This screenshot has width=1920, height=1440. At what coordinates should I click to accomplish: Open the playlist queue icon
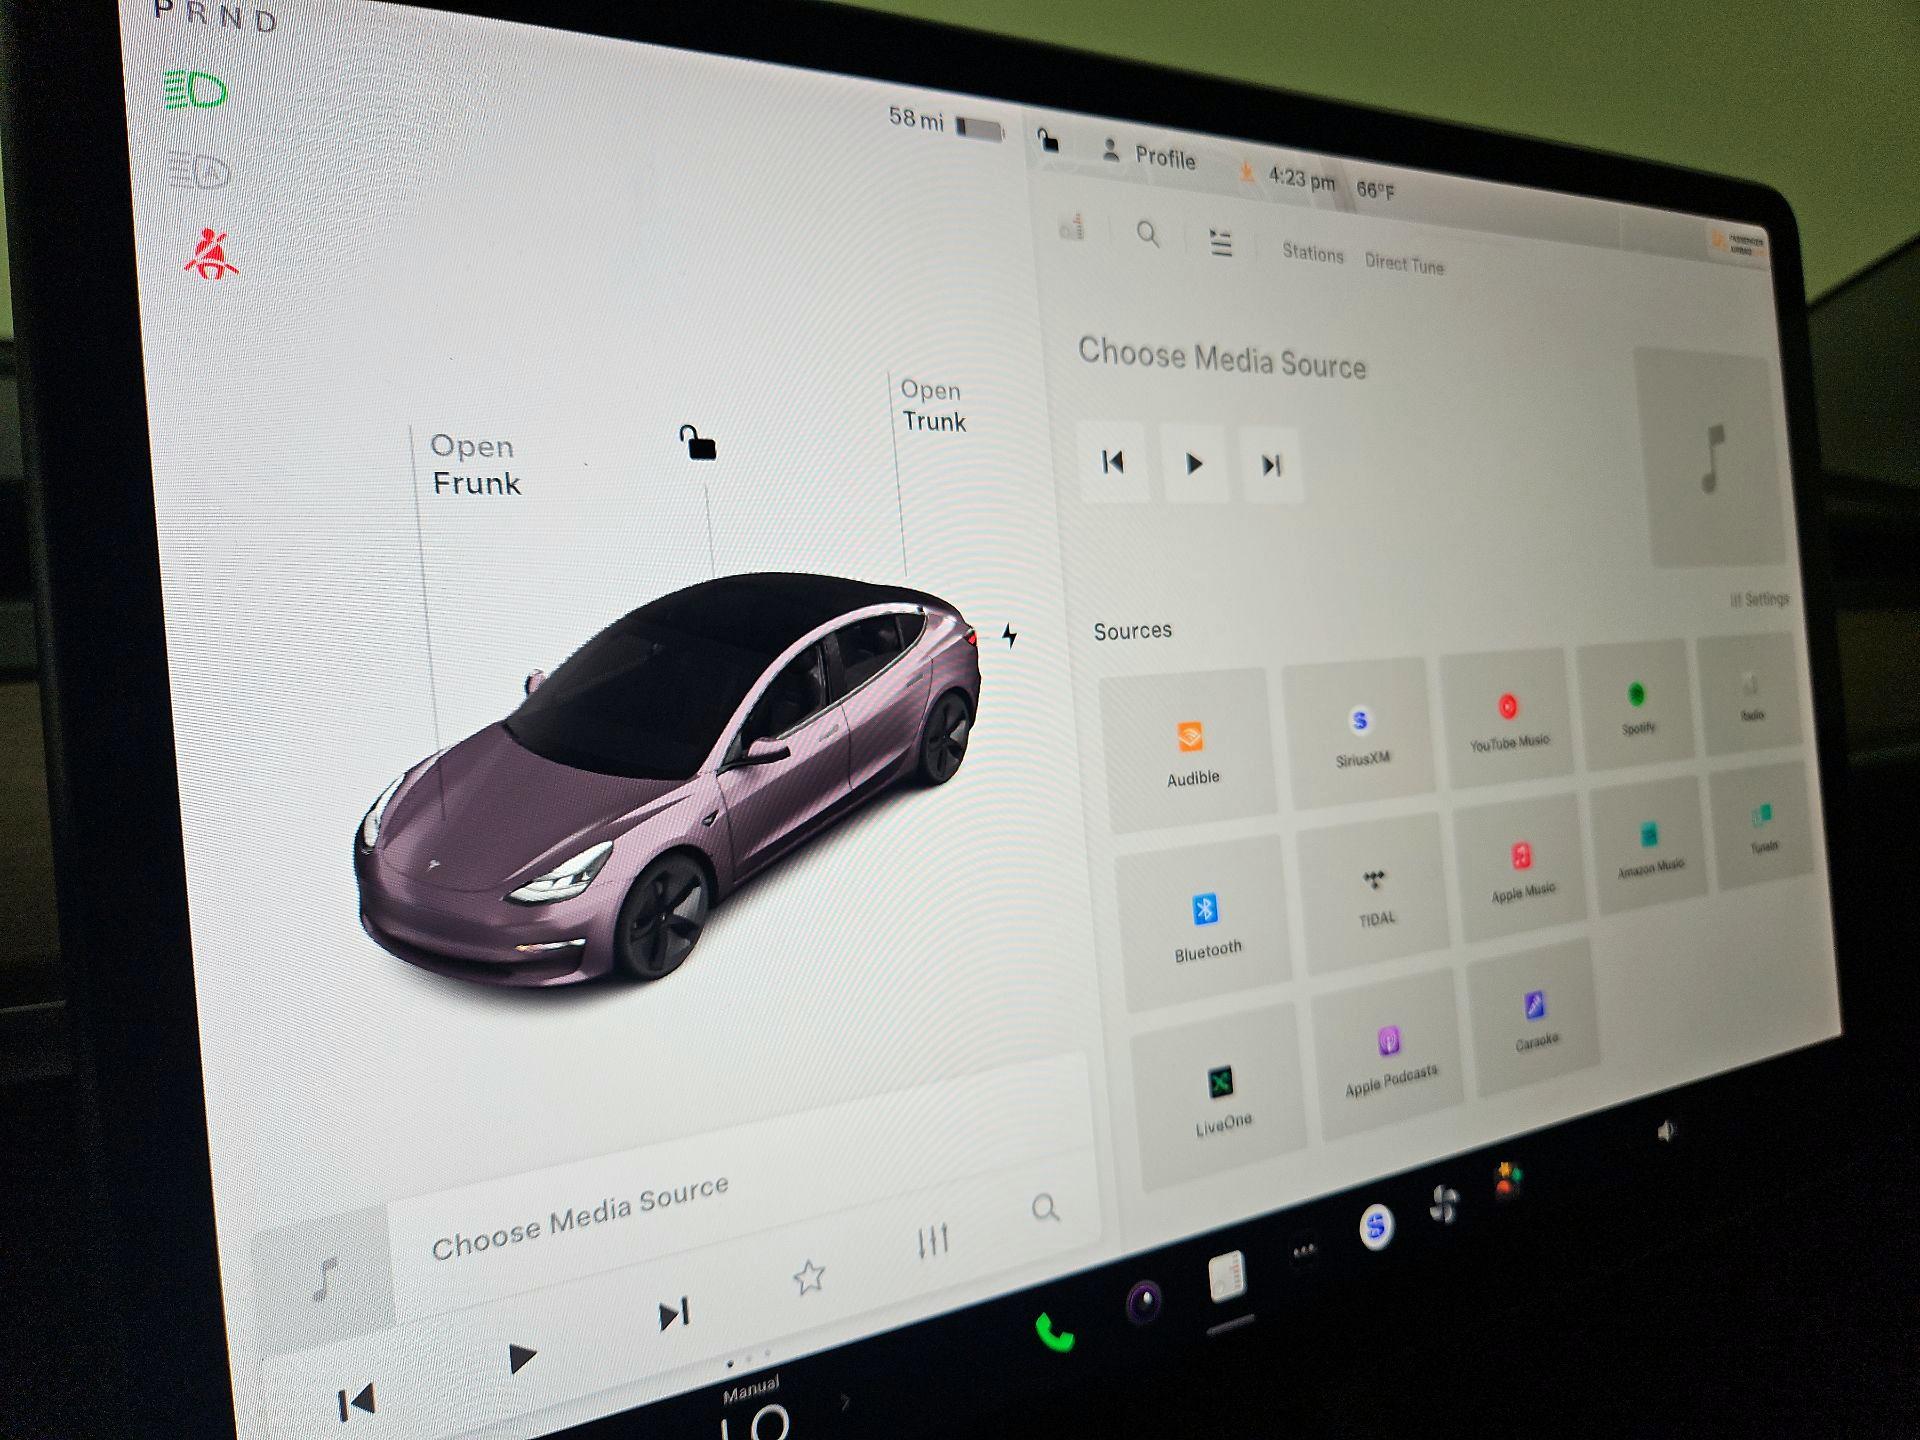pyautogui.click(x=1221, y=243)
